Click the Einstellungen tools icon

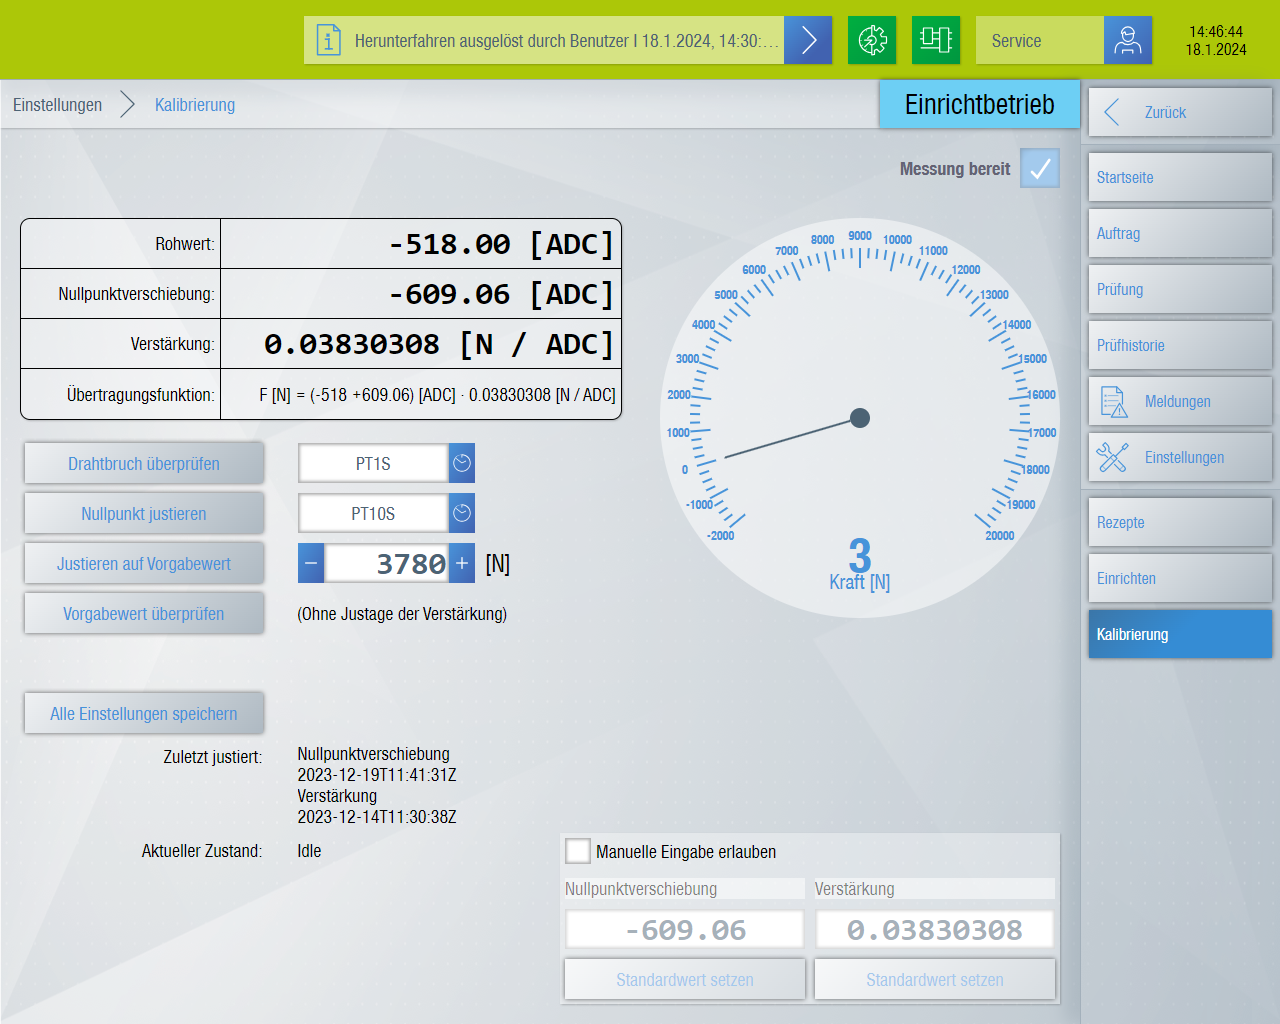pos(1113,457)
